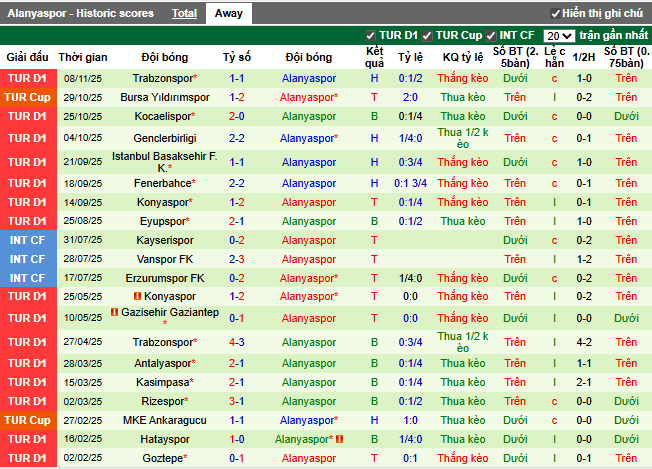Screen dimensions: 652x469
Task: Click the INT CF label dated 31/07/25
Action: (28, 240)
